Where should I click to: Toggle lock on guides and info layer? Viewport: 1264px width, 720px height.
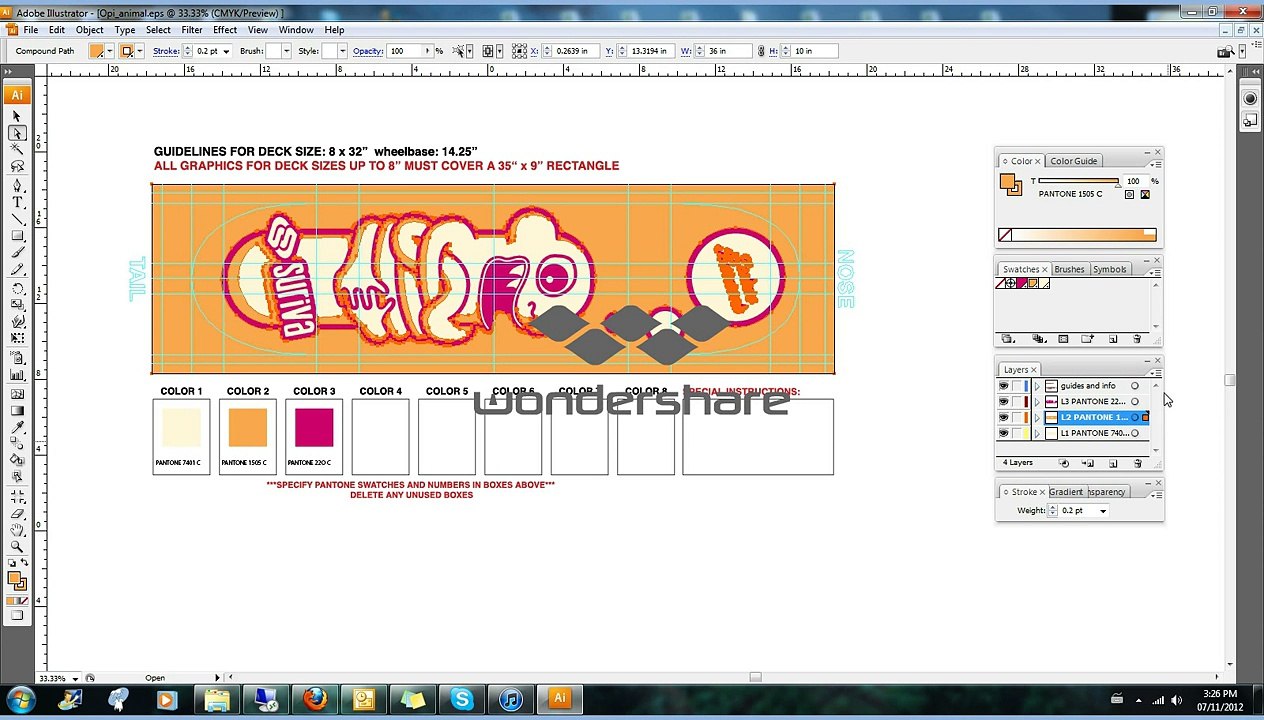[1017, 386]
